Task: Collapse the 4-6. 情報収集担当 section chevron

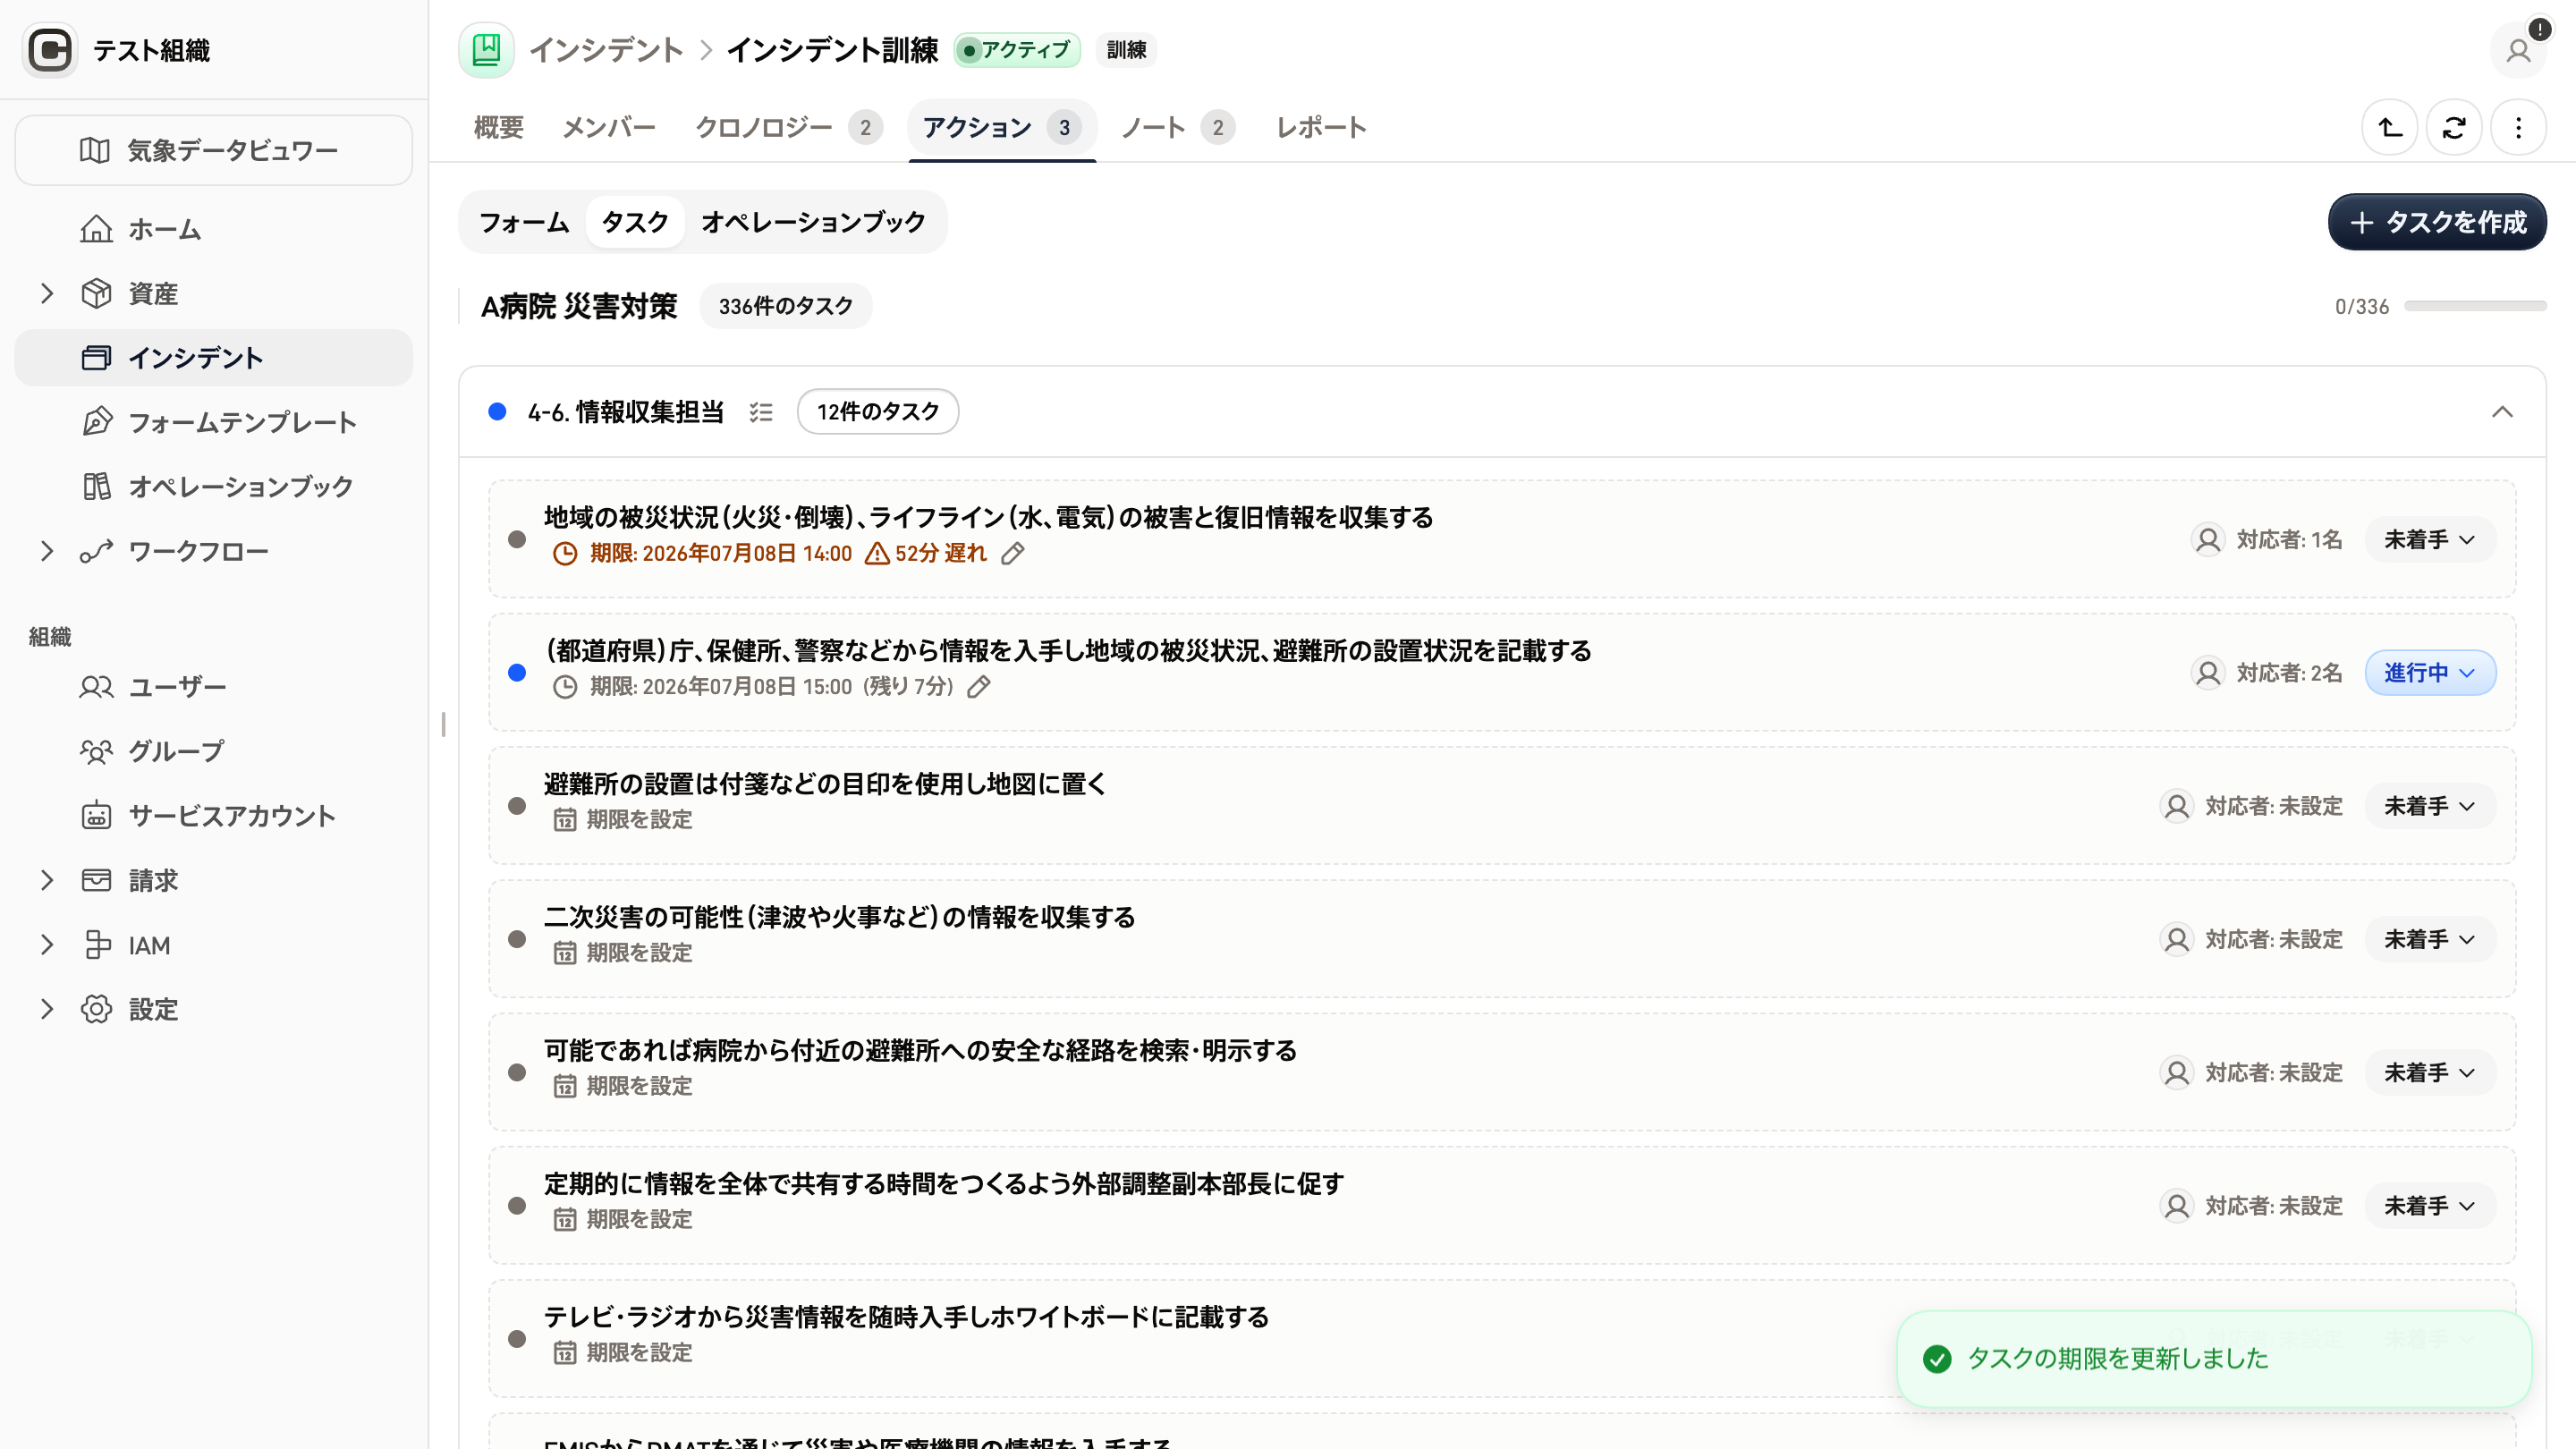Action: point(2502,412)
